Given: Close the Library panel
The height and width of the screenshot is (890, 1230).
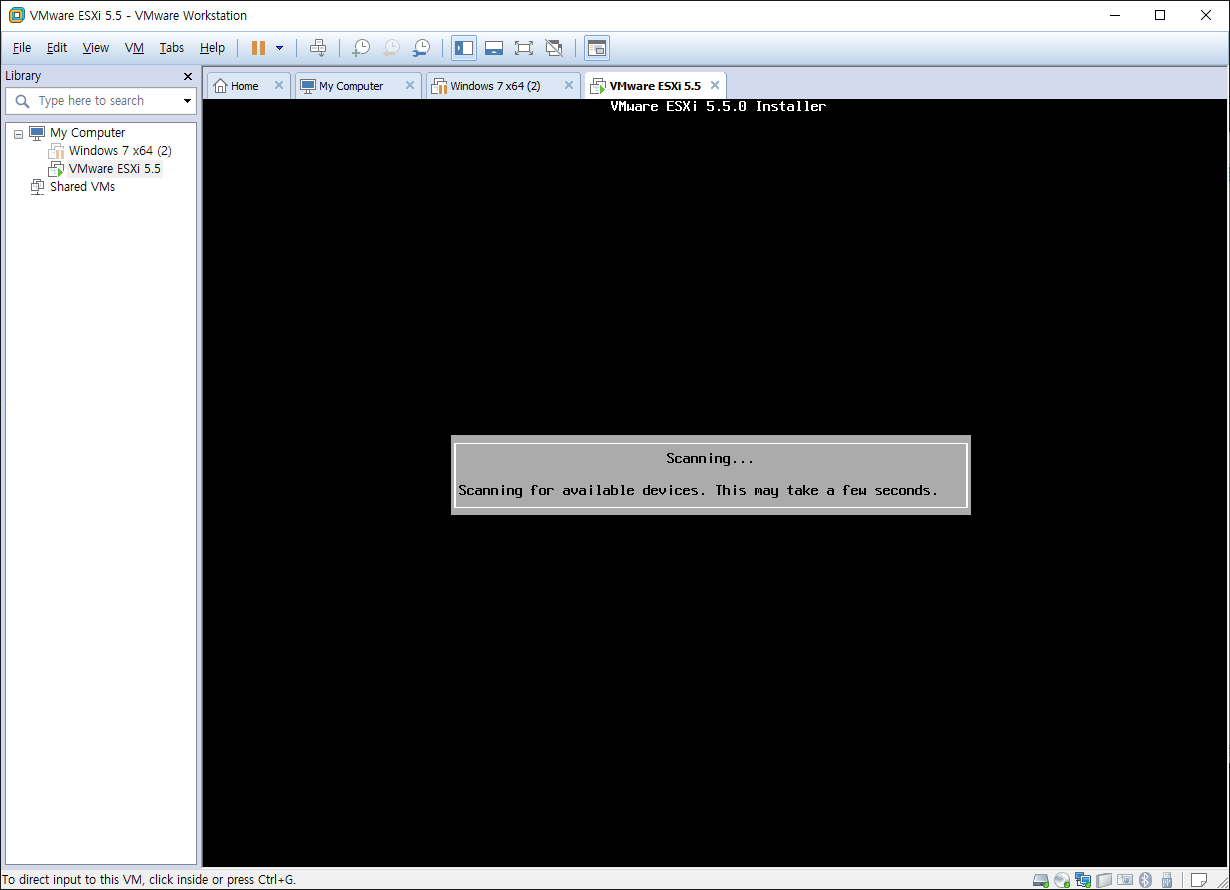Looking at the screenshot, I should [188, 76].
